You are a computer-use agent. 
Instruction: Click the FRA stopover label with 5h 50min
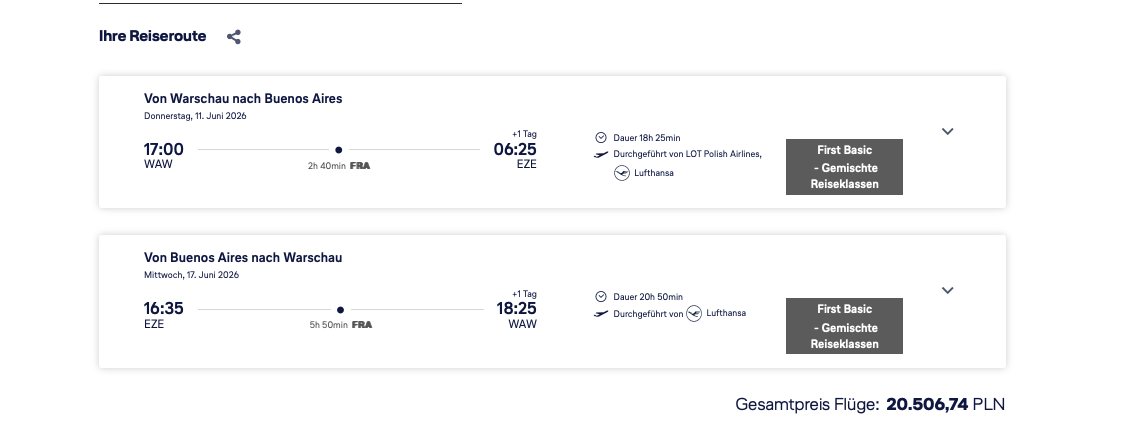(362, 325)
